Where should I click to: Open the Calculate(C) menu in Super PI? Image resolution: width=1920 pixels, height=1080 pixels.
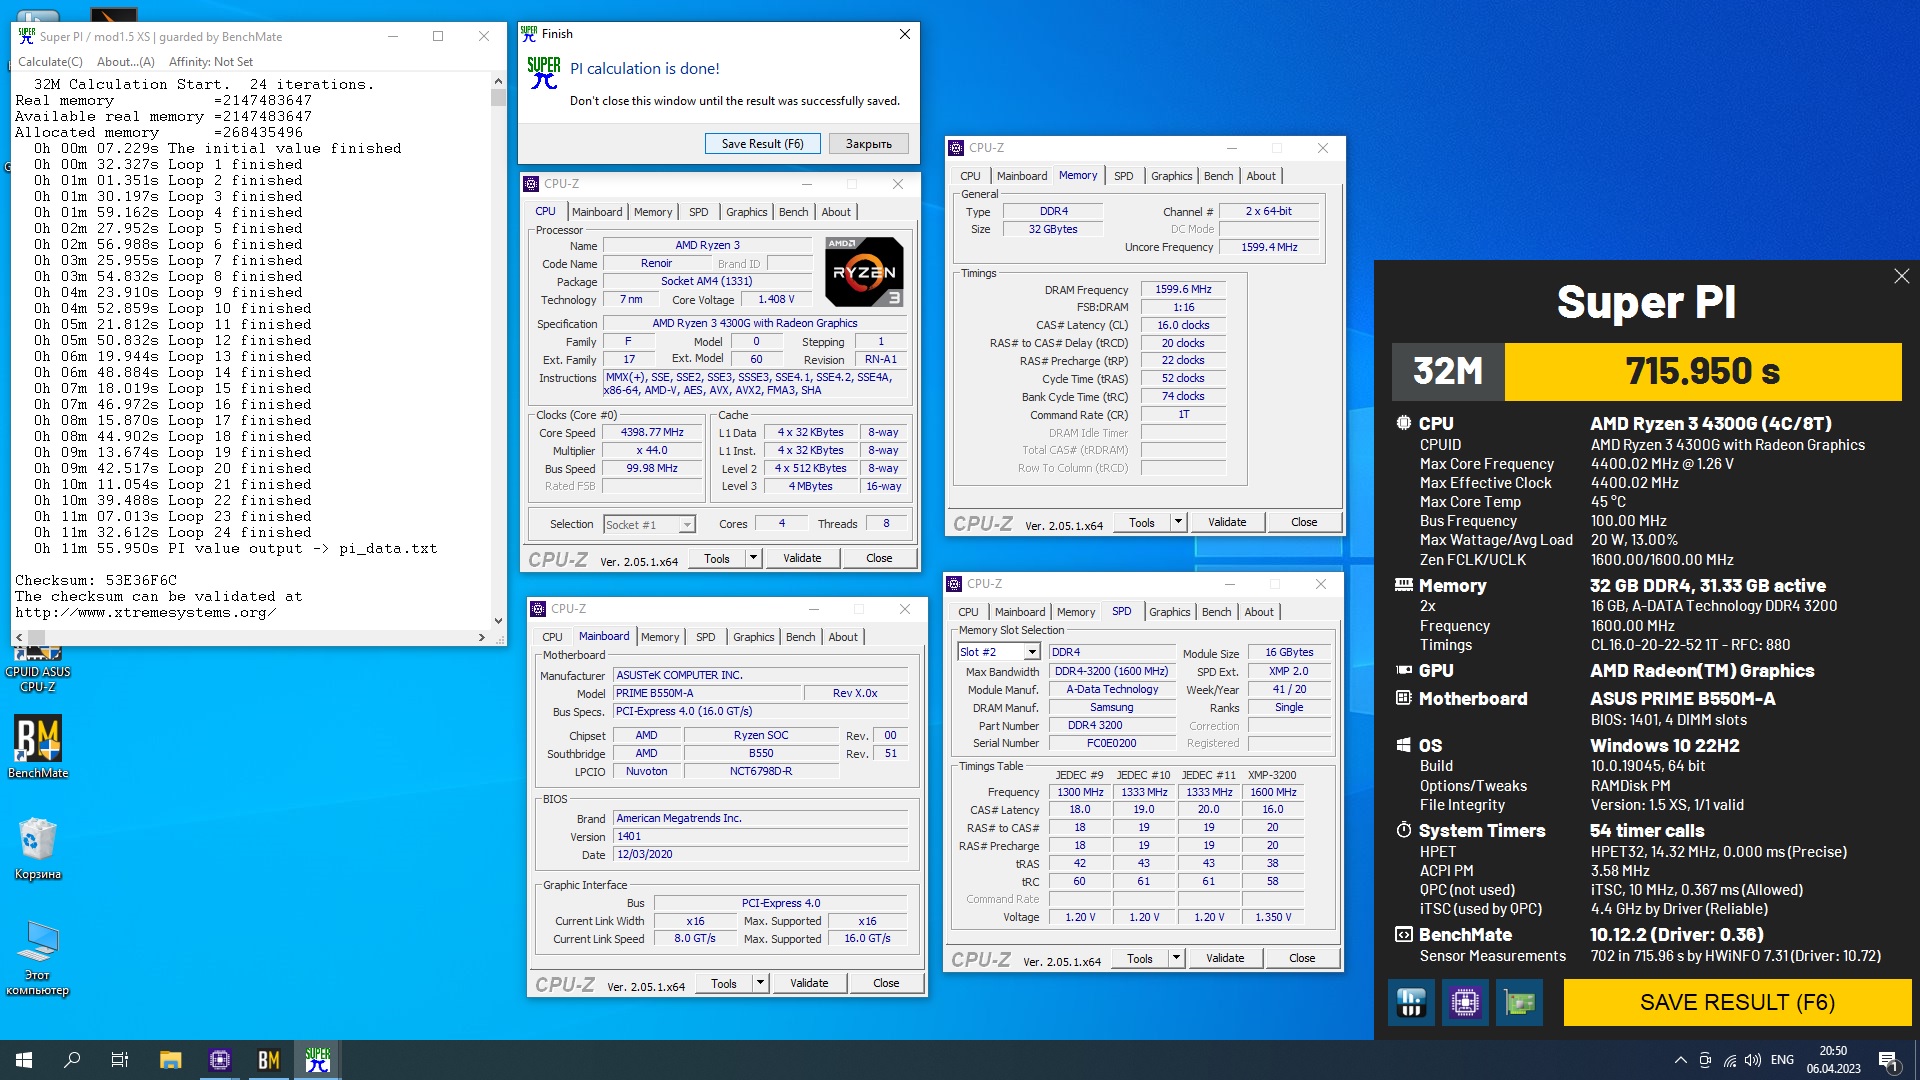(50, 62)
